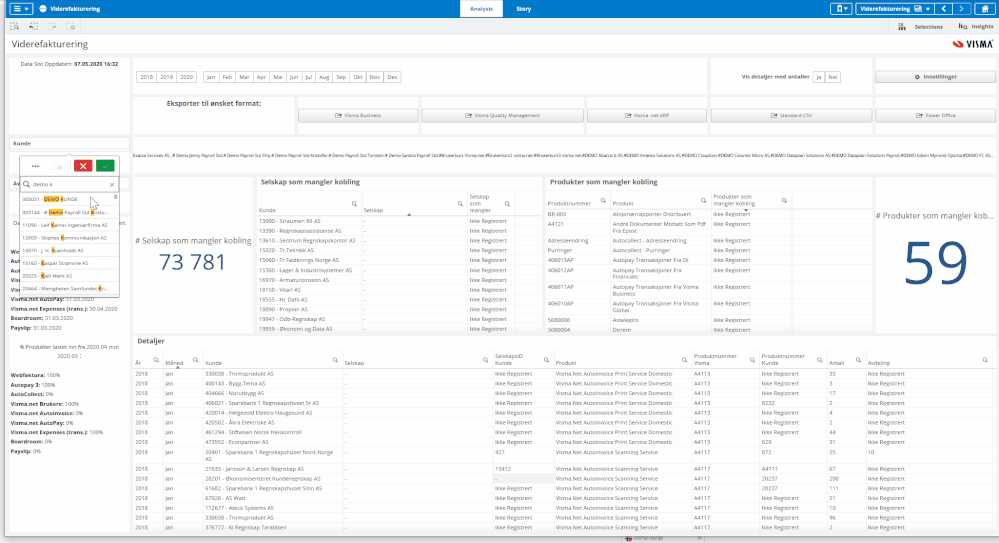
Task: Cancel selection with the red X button
Action: (83, 166)
